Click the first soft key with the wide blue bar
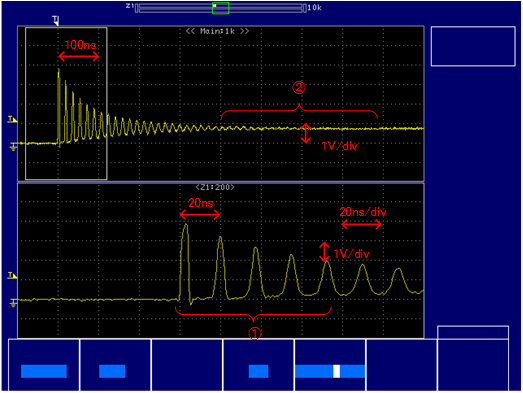Image resolution: width=523 pixels, height=393 pixels. [44, 365]
